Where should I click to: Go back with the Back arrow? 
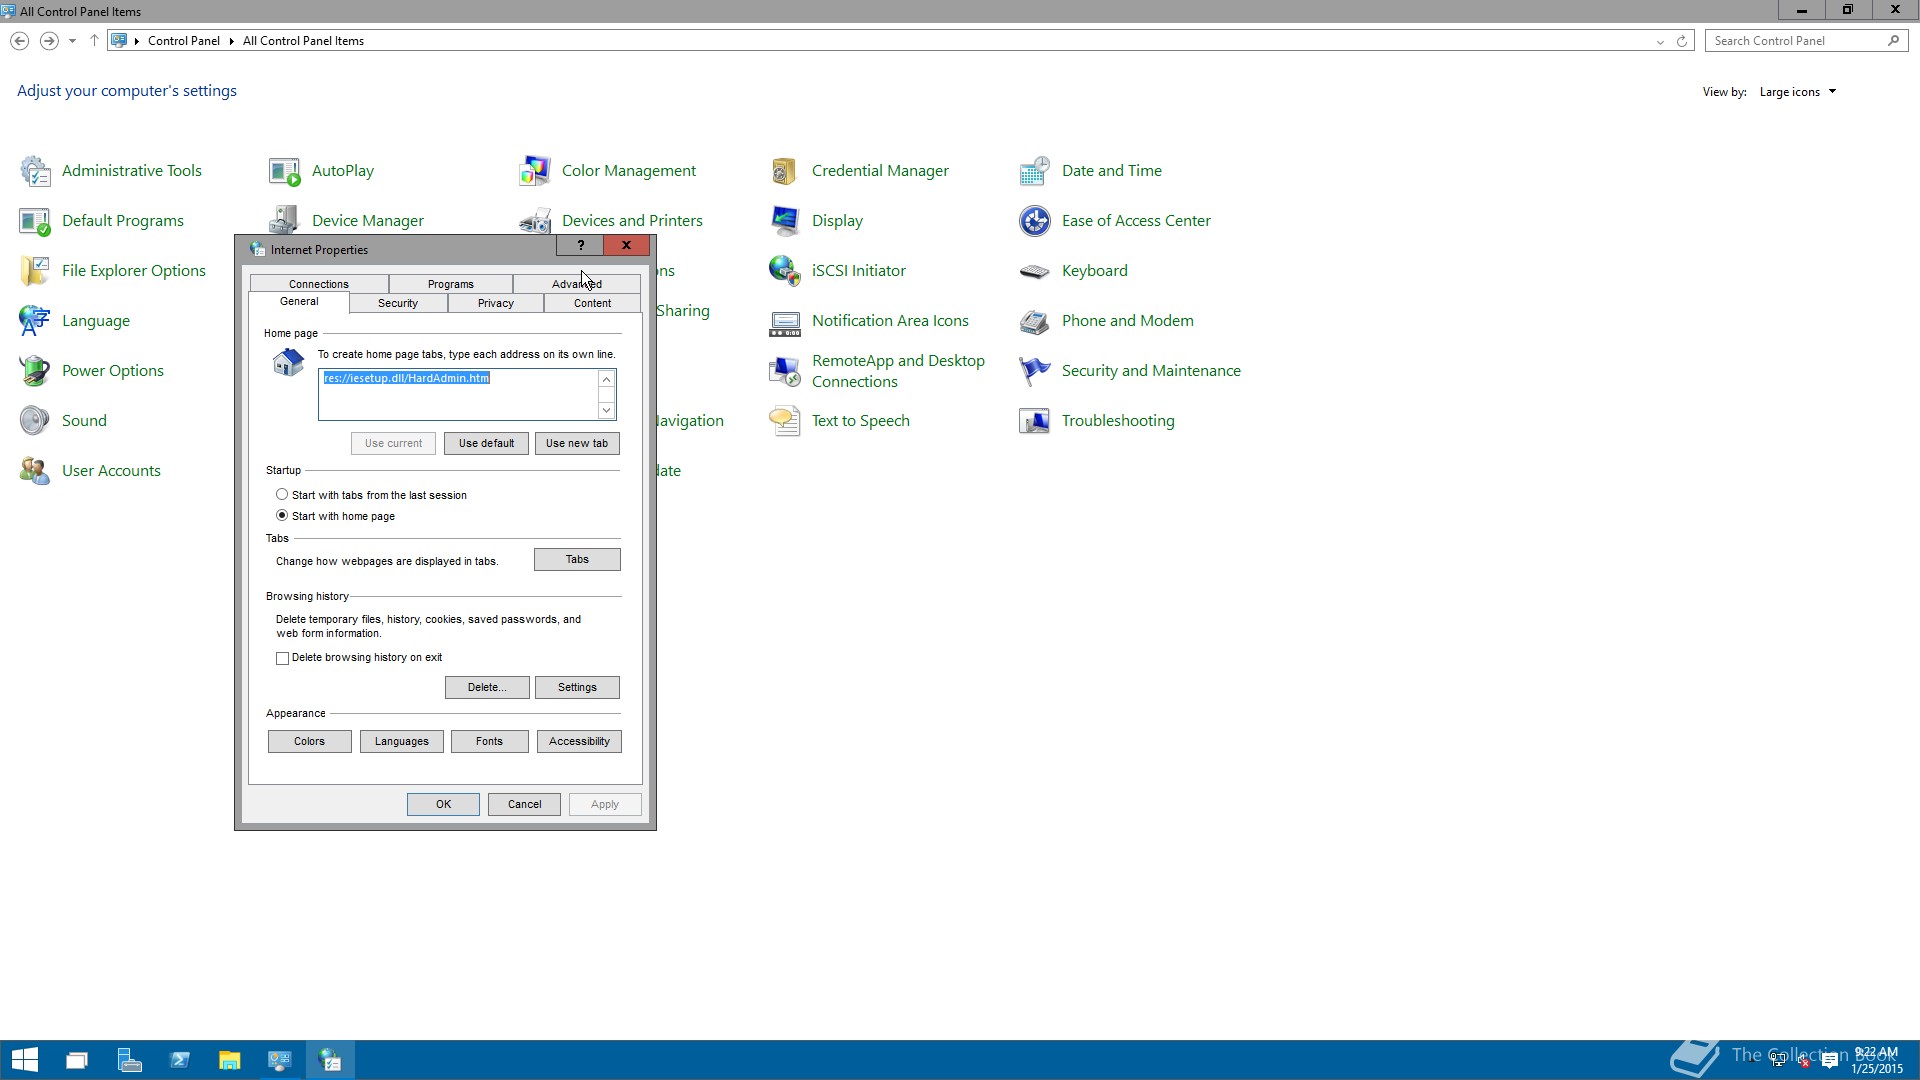click(19, 41)
